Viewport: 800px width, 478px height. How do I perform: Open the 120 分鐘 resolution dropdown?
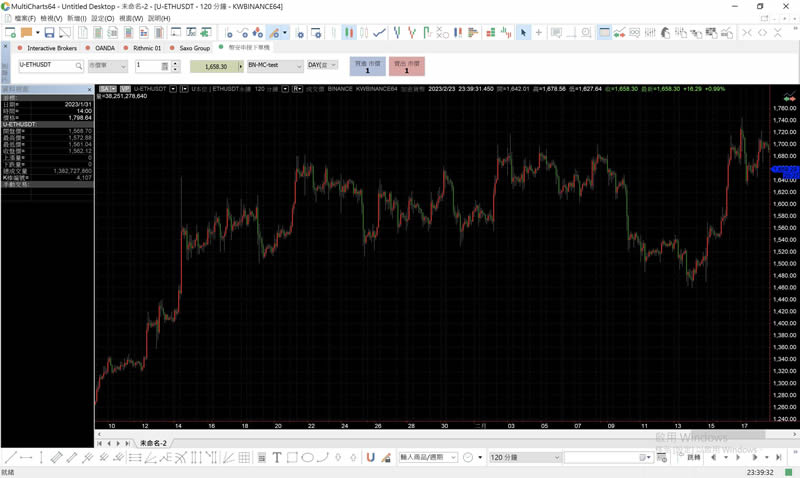(523, 457)
